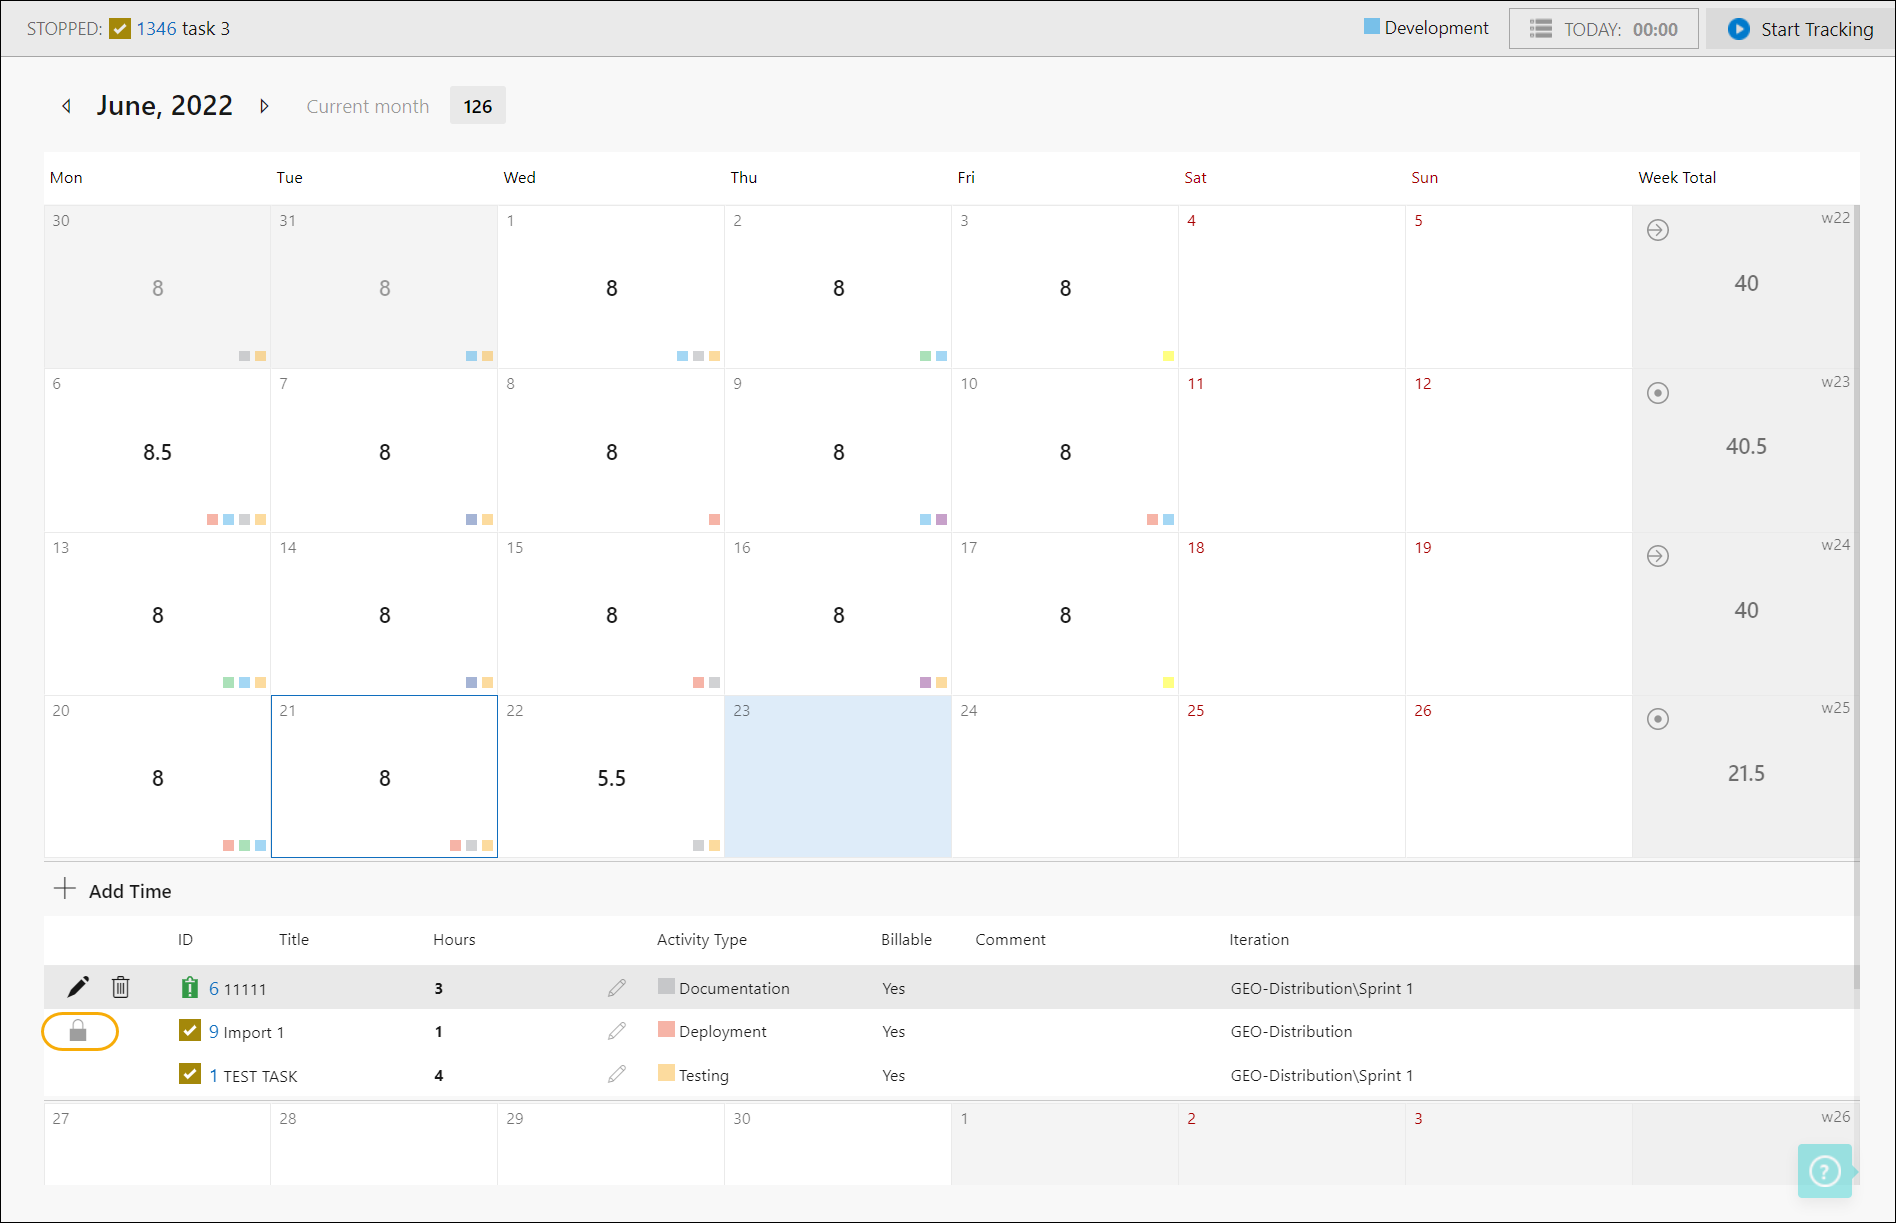Edit hours pencil for Import 1 row

[x=617, y=1030]
